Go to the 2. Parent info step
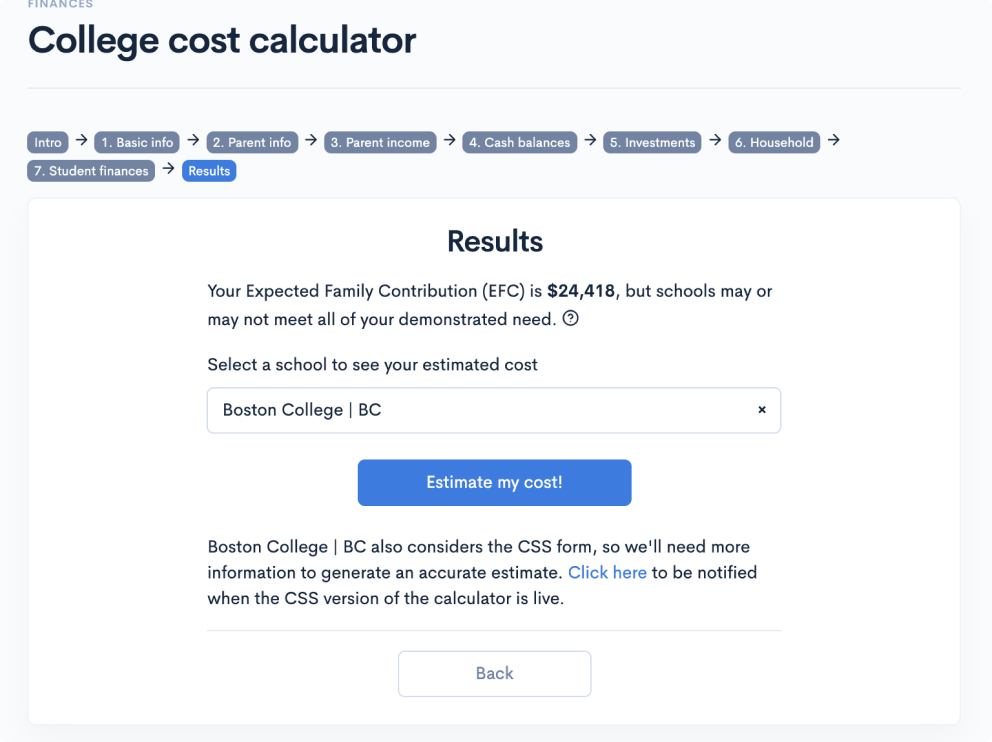This screenshot has width=992, height=742. tap(252, 142)
